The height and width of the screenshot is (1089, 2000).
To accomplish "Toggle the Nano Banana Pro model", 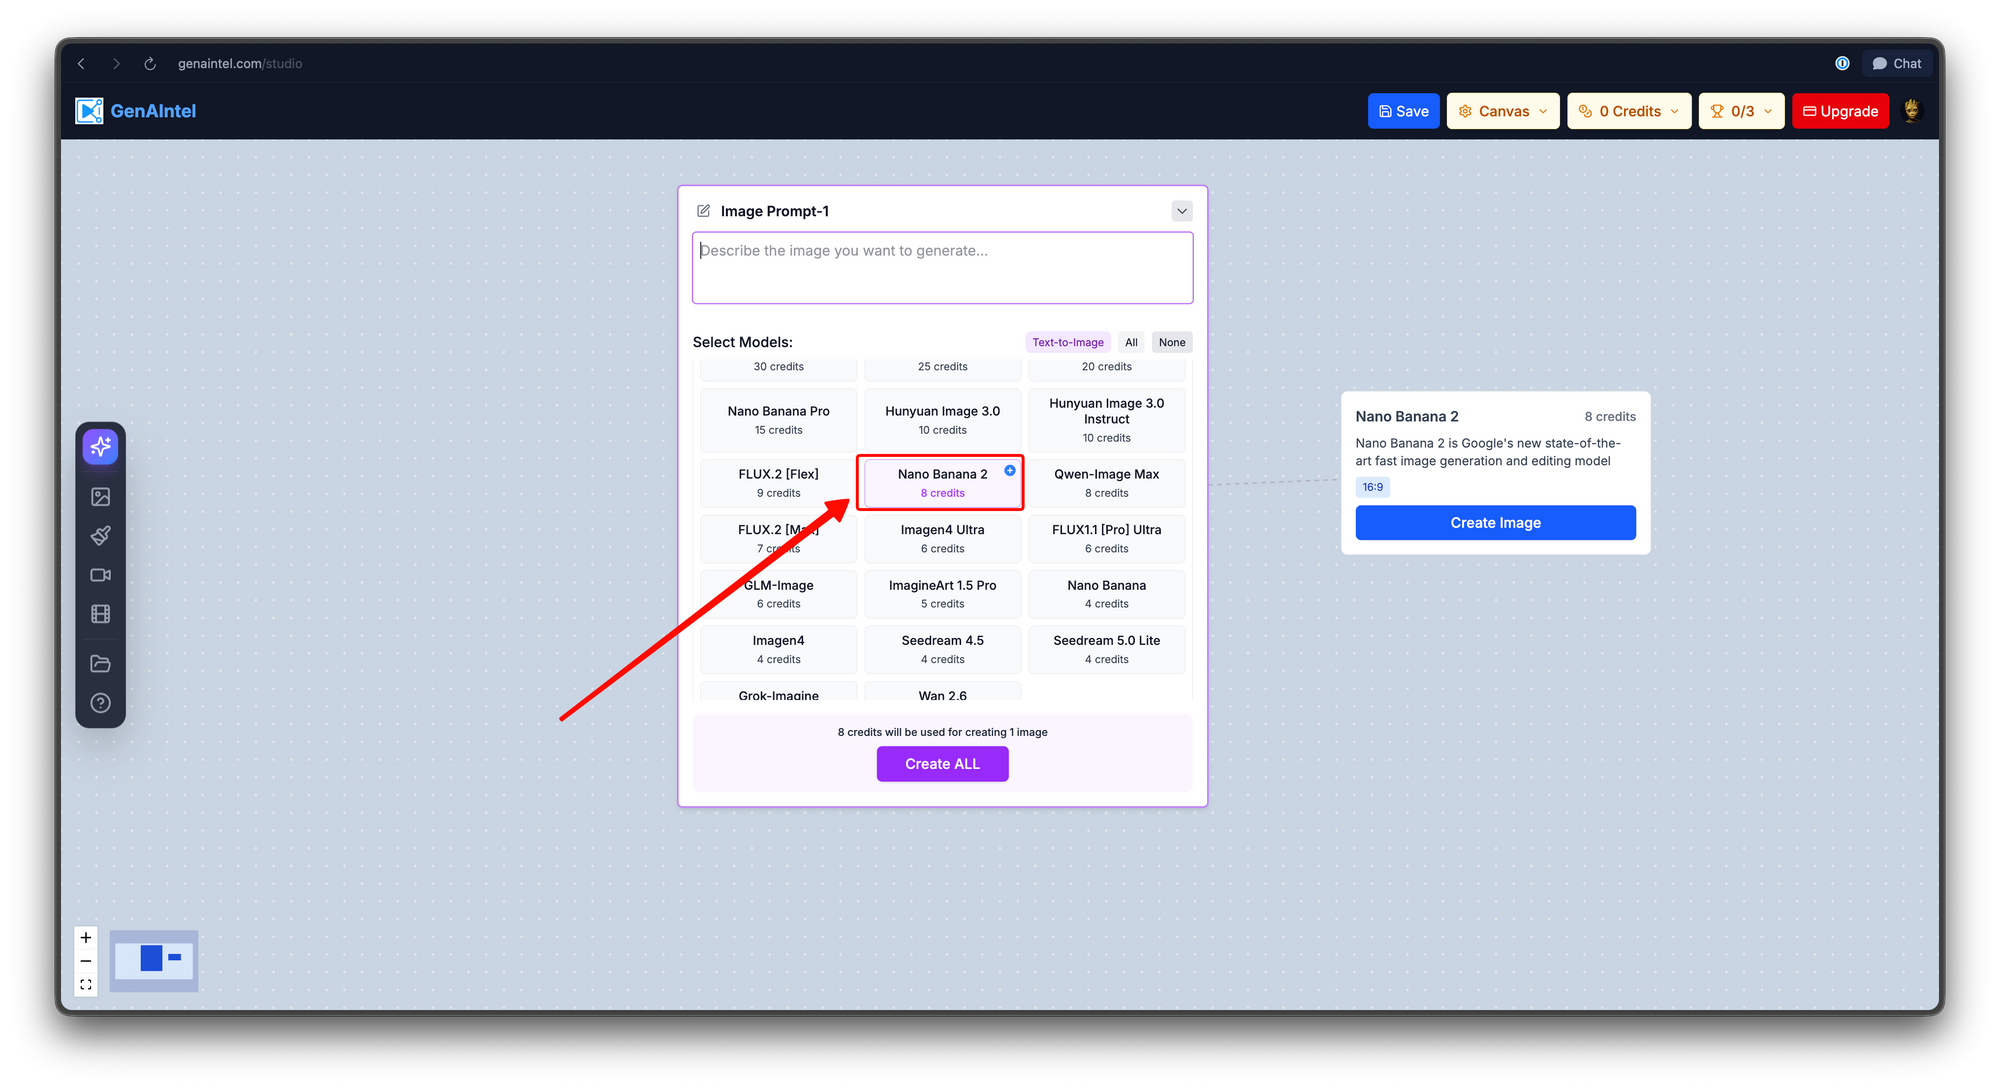I will coord(779,420).
